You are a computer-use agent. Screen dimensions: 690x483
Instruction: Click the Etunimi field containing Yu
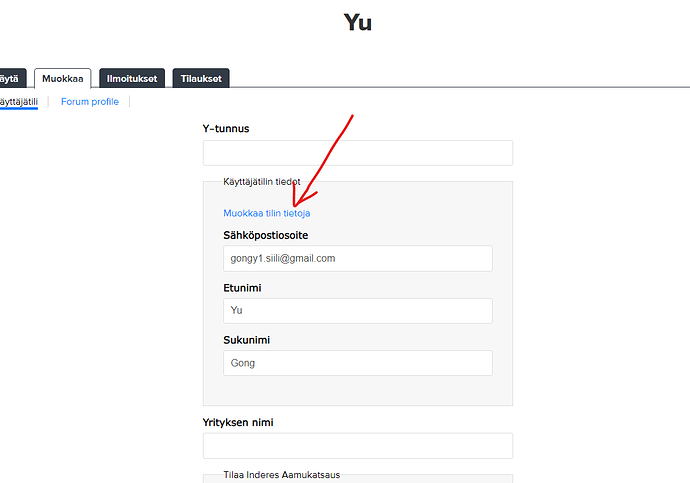[x=357, y=310]
